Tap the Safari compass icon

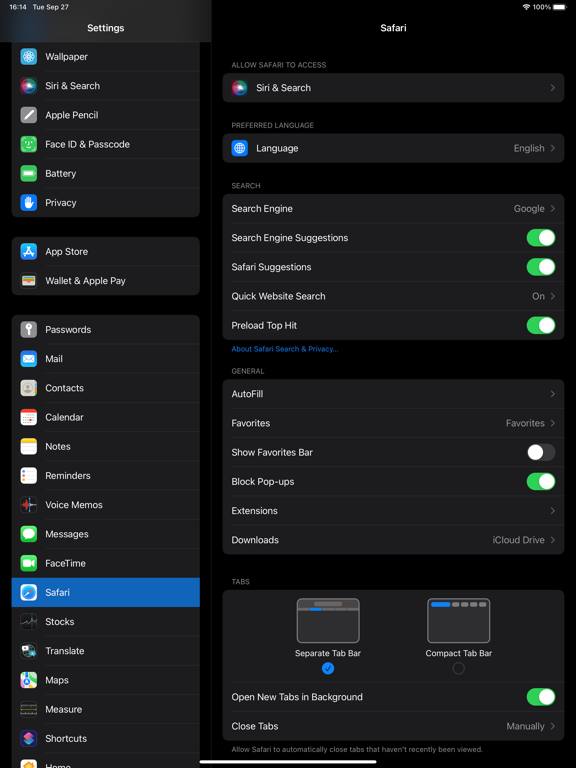[x=28, y=592]
